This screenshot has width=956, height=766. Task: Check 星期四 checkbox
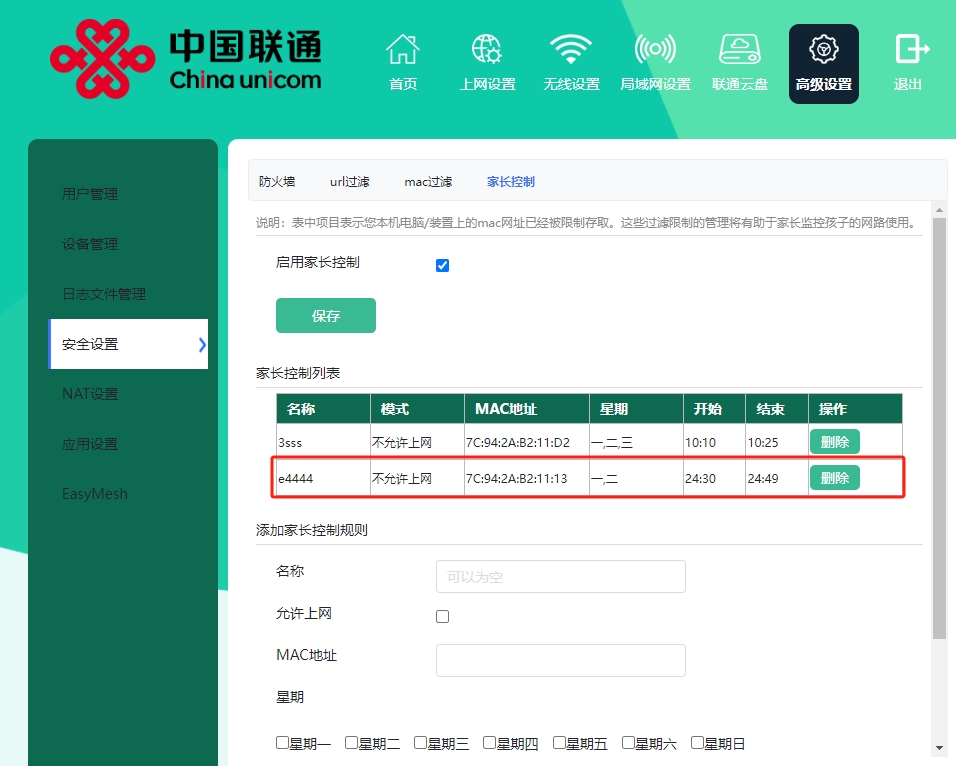click(x=489, y=742)
